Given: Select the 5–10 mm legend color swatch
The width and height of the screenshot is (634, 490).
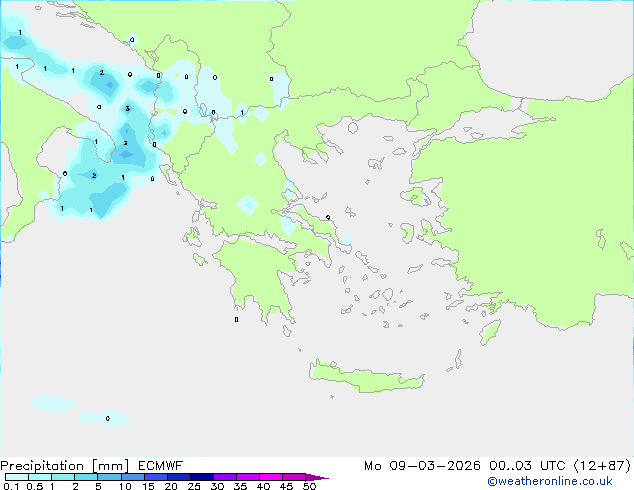Looking at the screenshot, I should pyautogui.click(x=109, y=477).
